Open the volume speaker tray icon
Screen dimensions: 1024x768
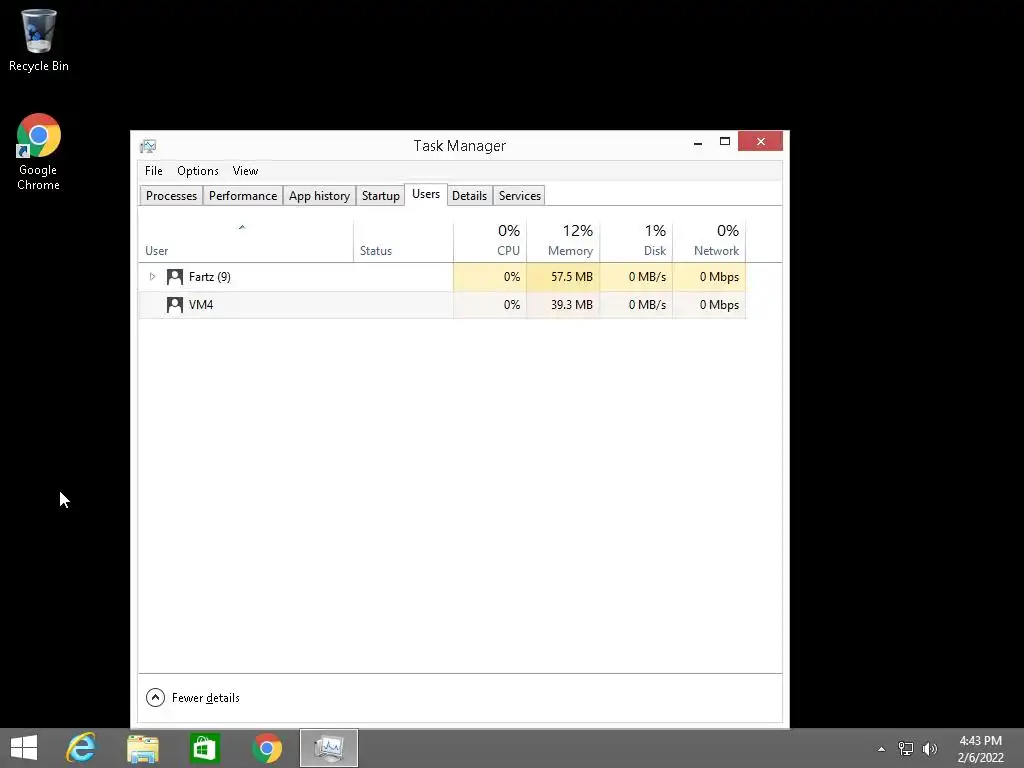point(929,749)
